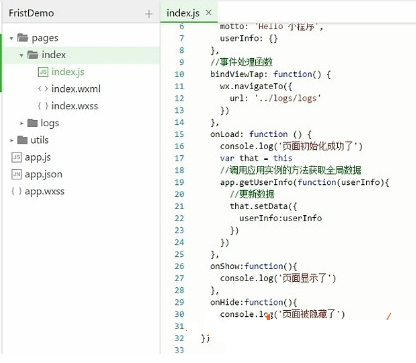Click the braces icon beside index.wxss
The width and height of the screenshot is (416, 363).
(x=43, y=106)
